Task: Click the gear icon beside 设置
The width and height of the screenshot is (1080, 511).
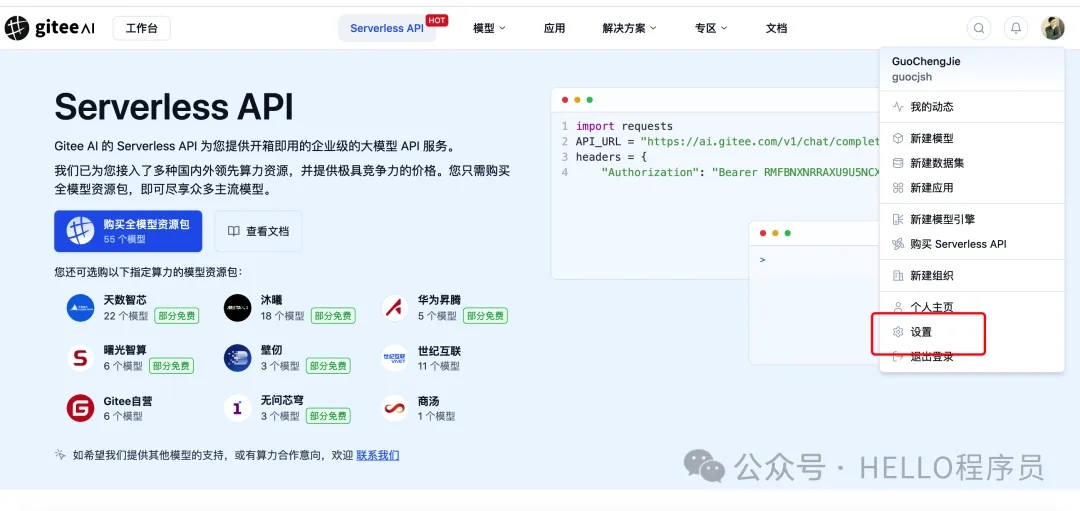Action: pos(897,333)
